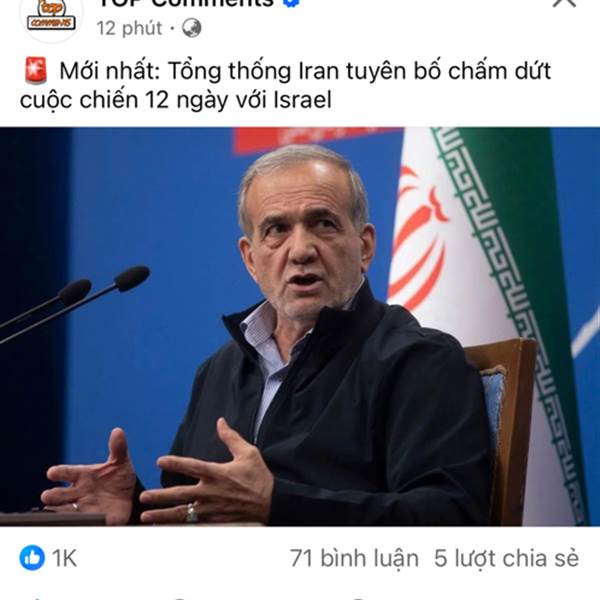
Task: Show the '5 lượt chia sẻ' shares
Action: (506, 558)
